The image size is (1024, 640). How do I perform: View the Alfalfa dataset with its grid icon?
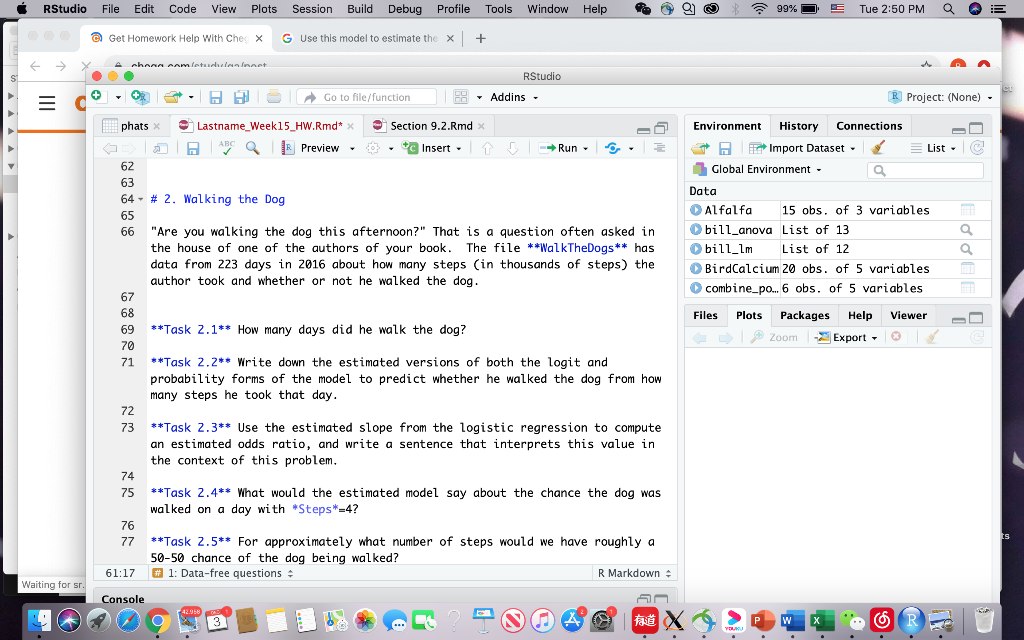(x=966, y=210)
